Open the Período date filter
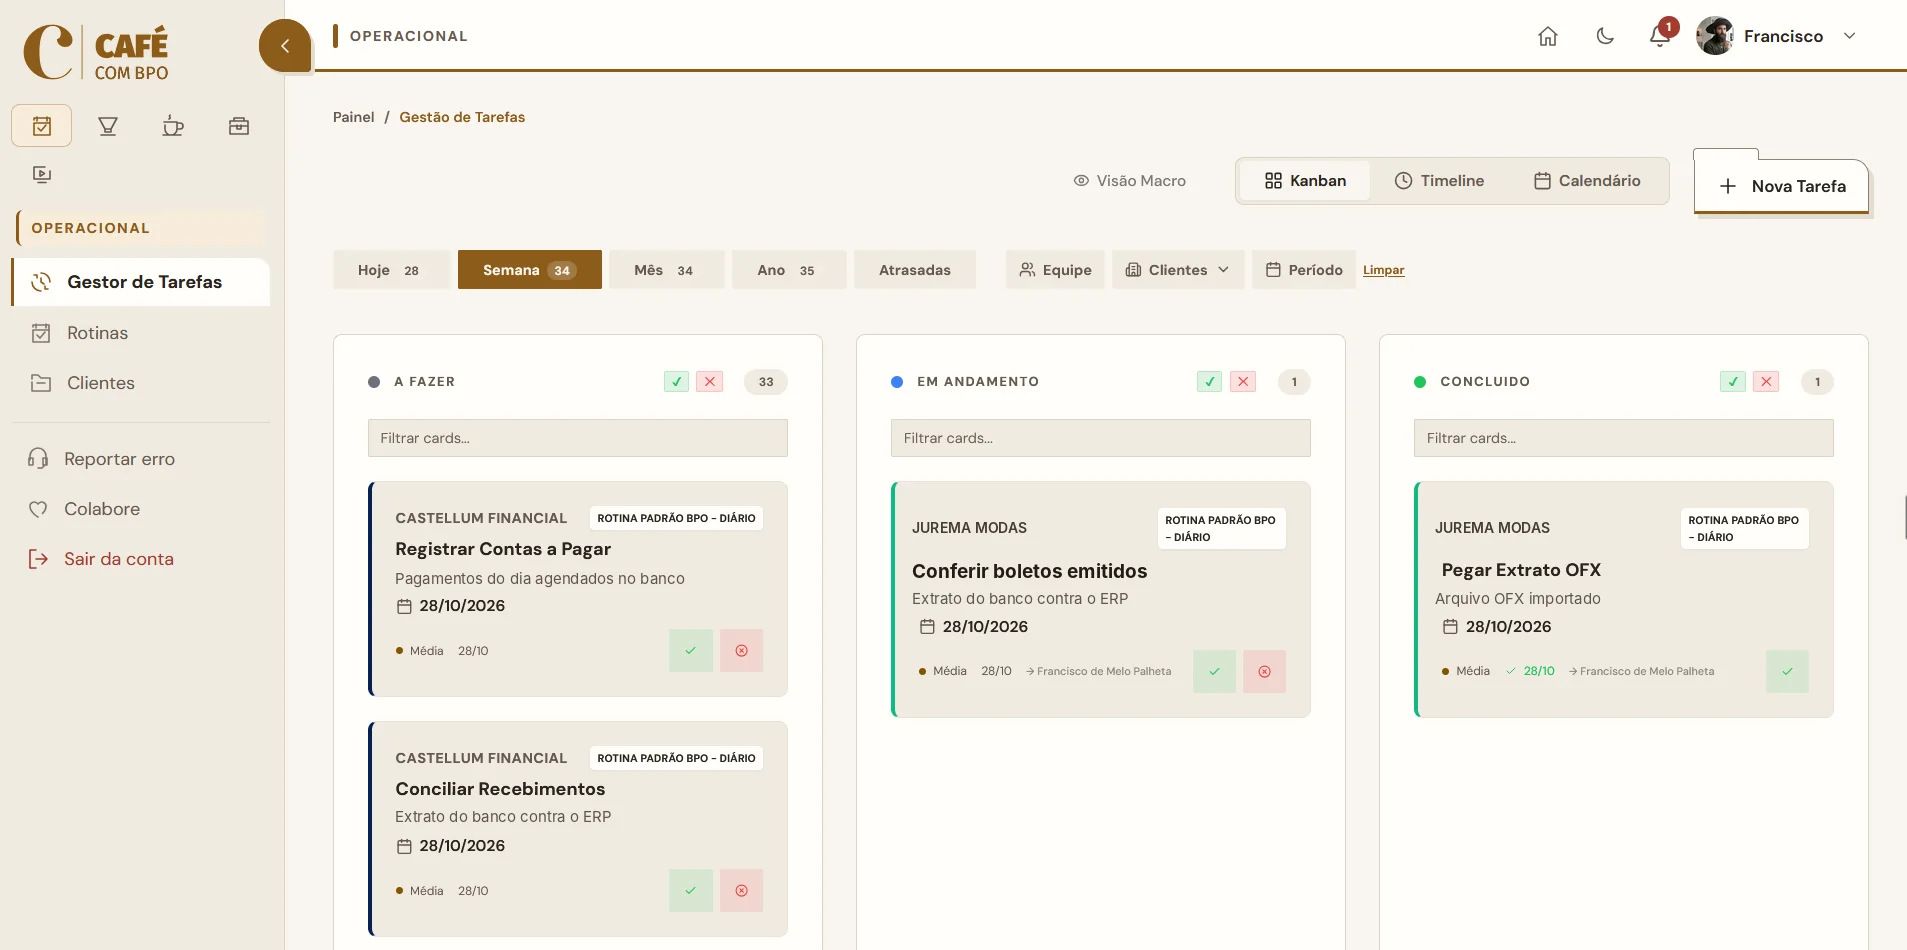Viewport: 1907px width, 950px height. click(1304, 270)
